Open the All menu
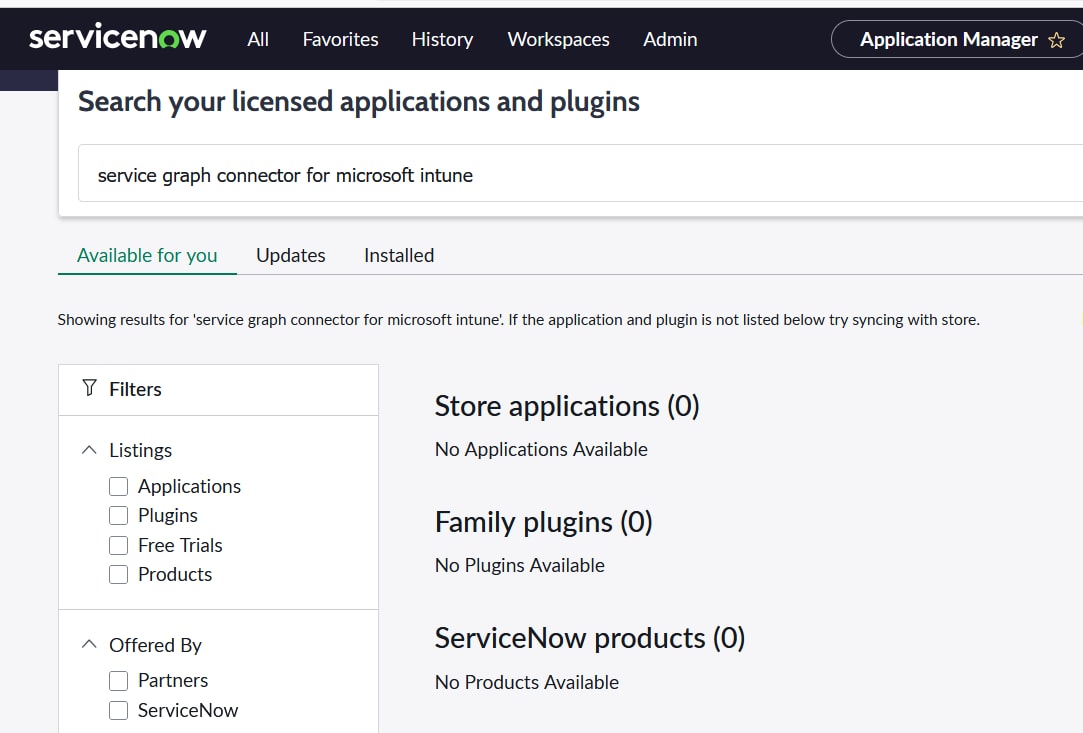Image resolution: width=1083 pixels, height=733 pixels. point(258,39)
